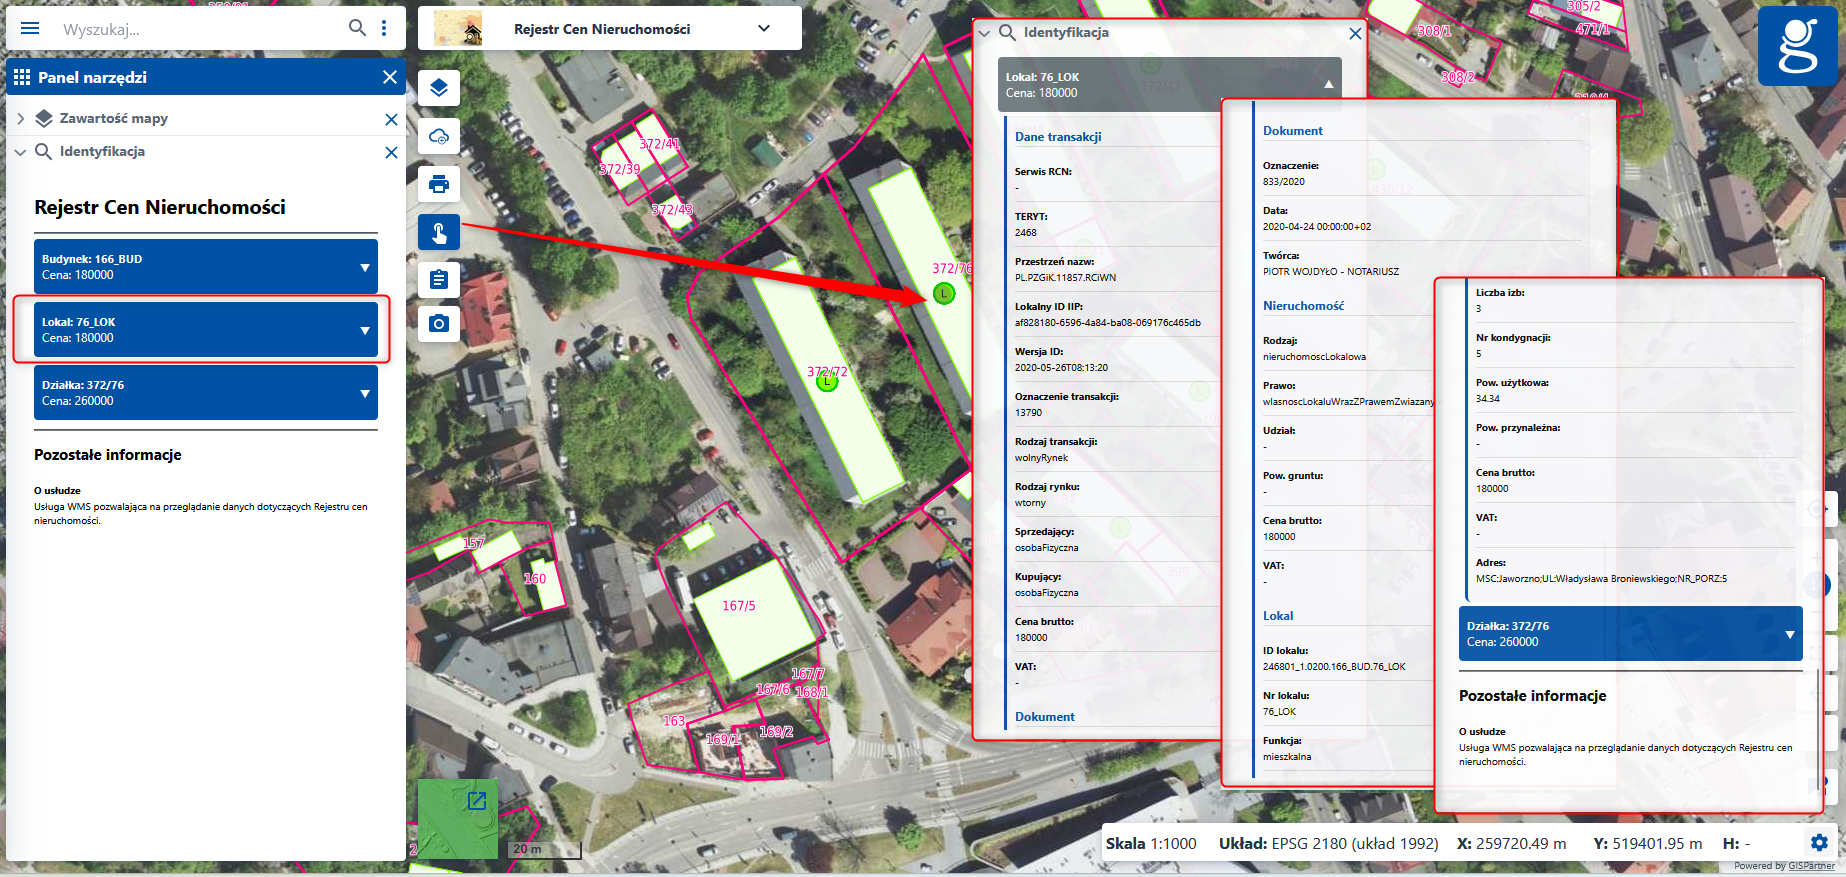Open the overview minimap popout icon
This screenshot has width=1846, height=877.
click(477, 800)
